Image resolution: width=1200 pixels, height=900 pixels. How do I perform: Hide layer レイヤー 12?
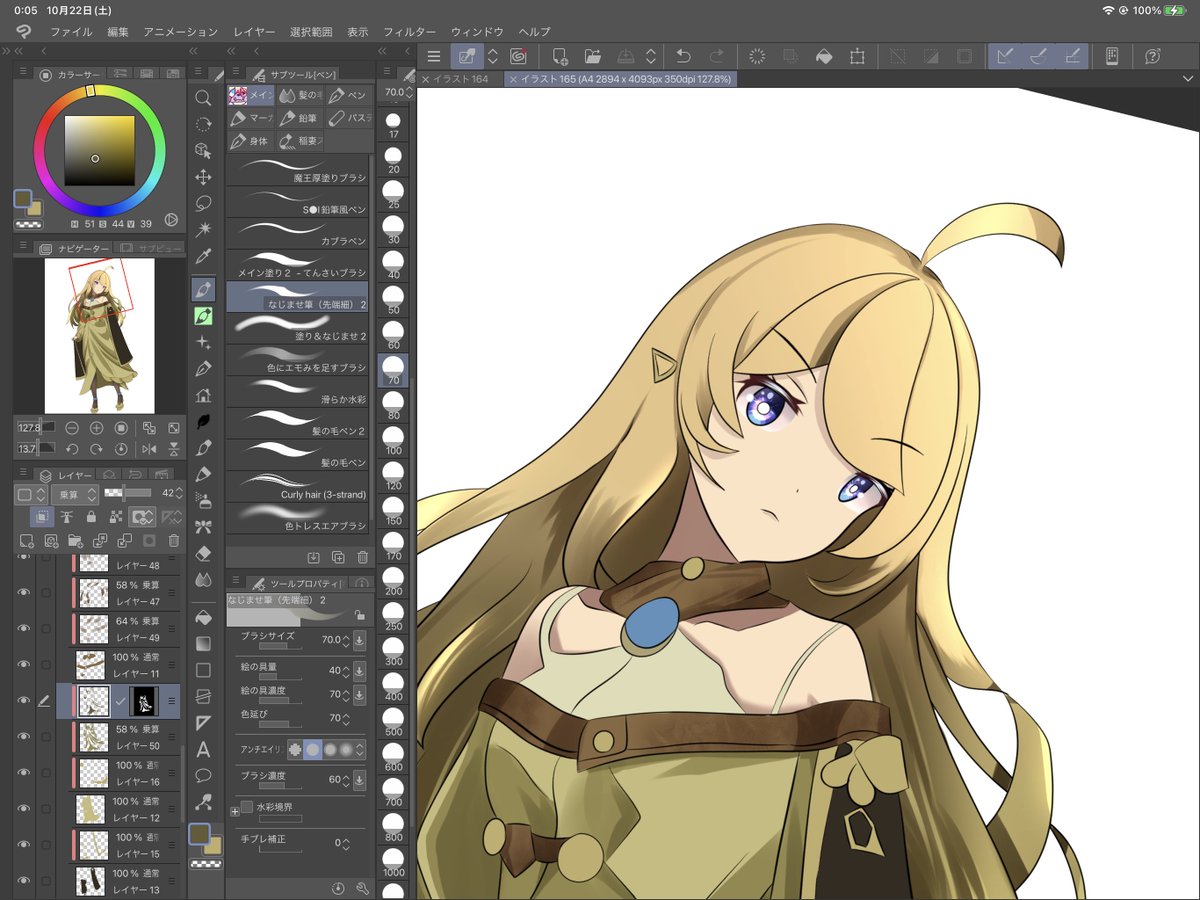click(23, 808)
